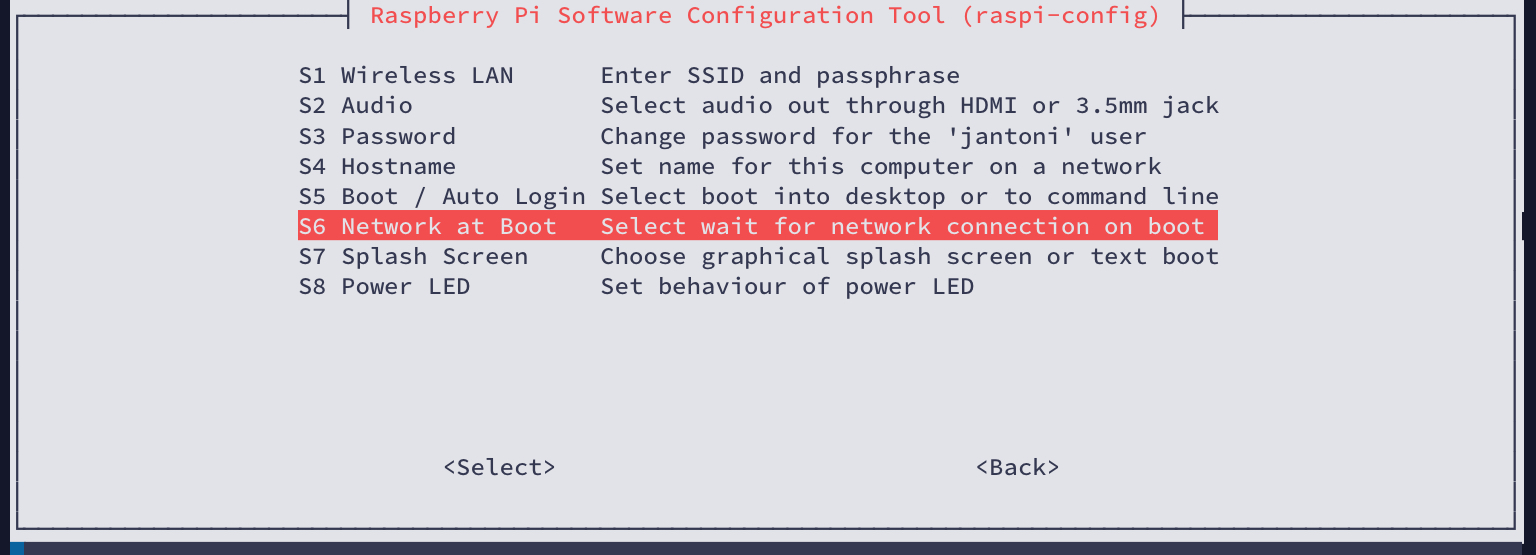Click 'Select boot into desktop' description text
Image resolution: width=1536 pixels, height=555 pixels.
click(909, 196)
